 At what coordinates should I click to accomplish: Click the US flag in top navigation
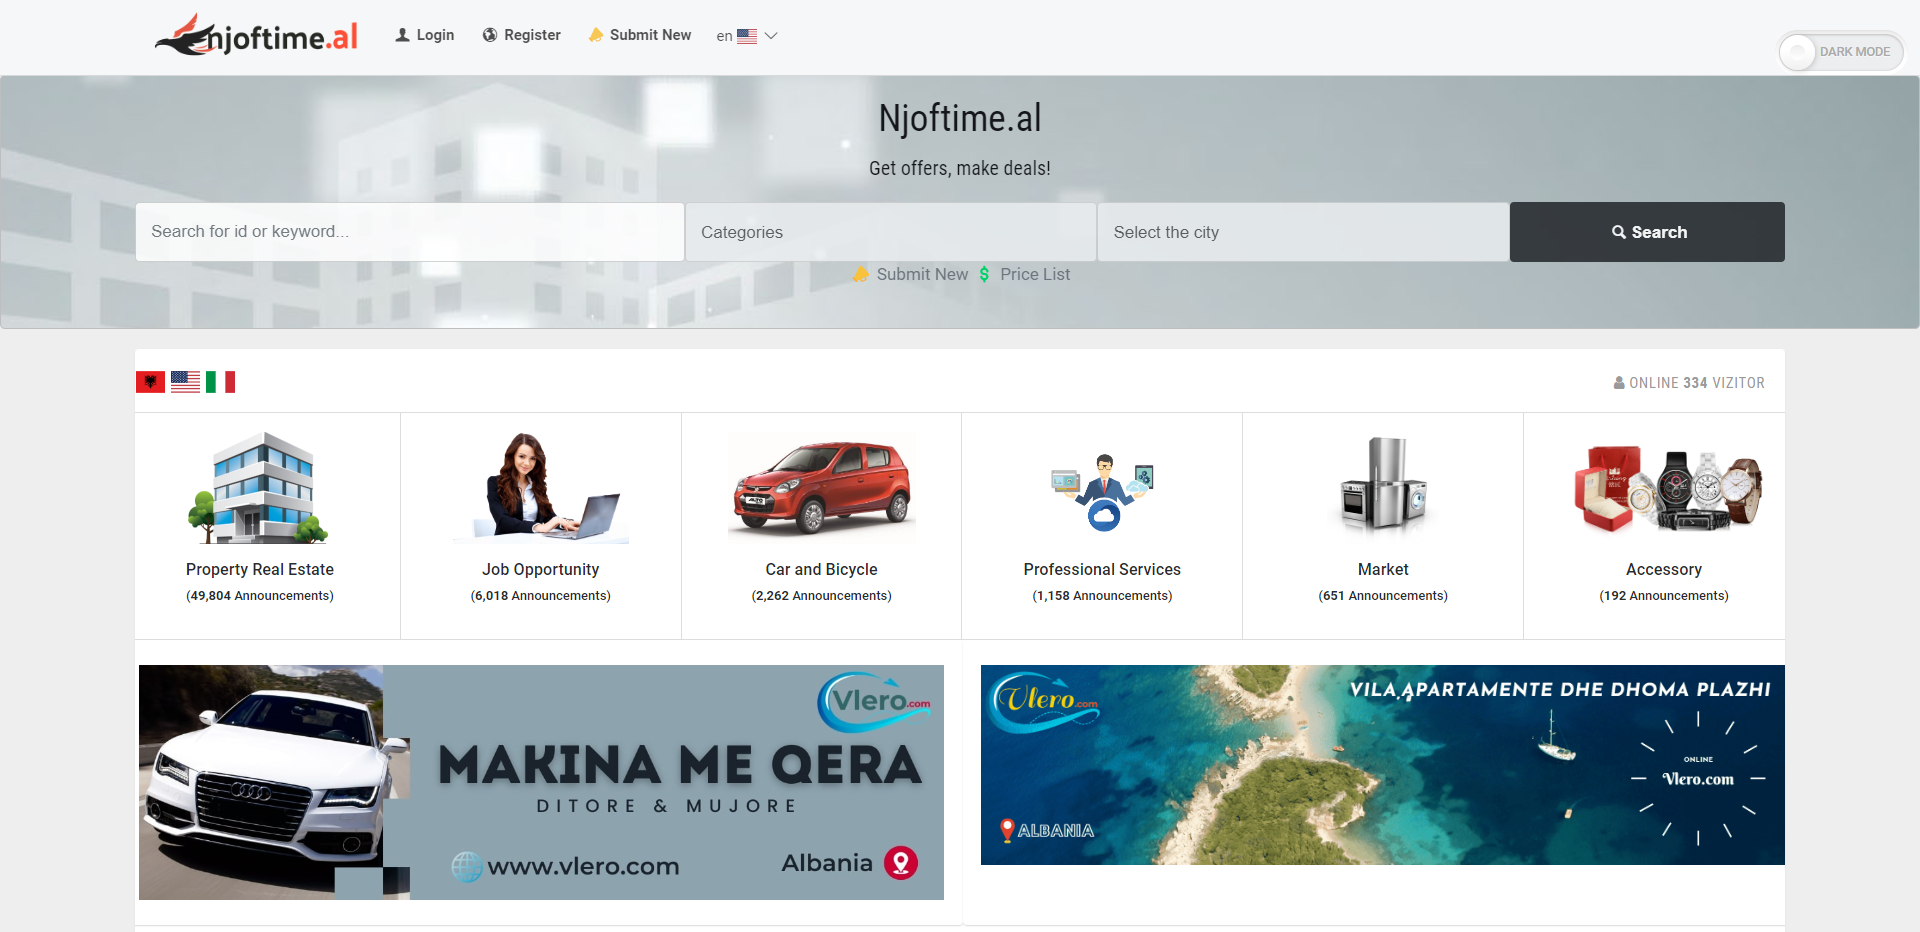pos(747,36)
